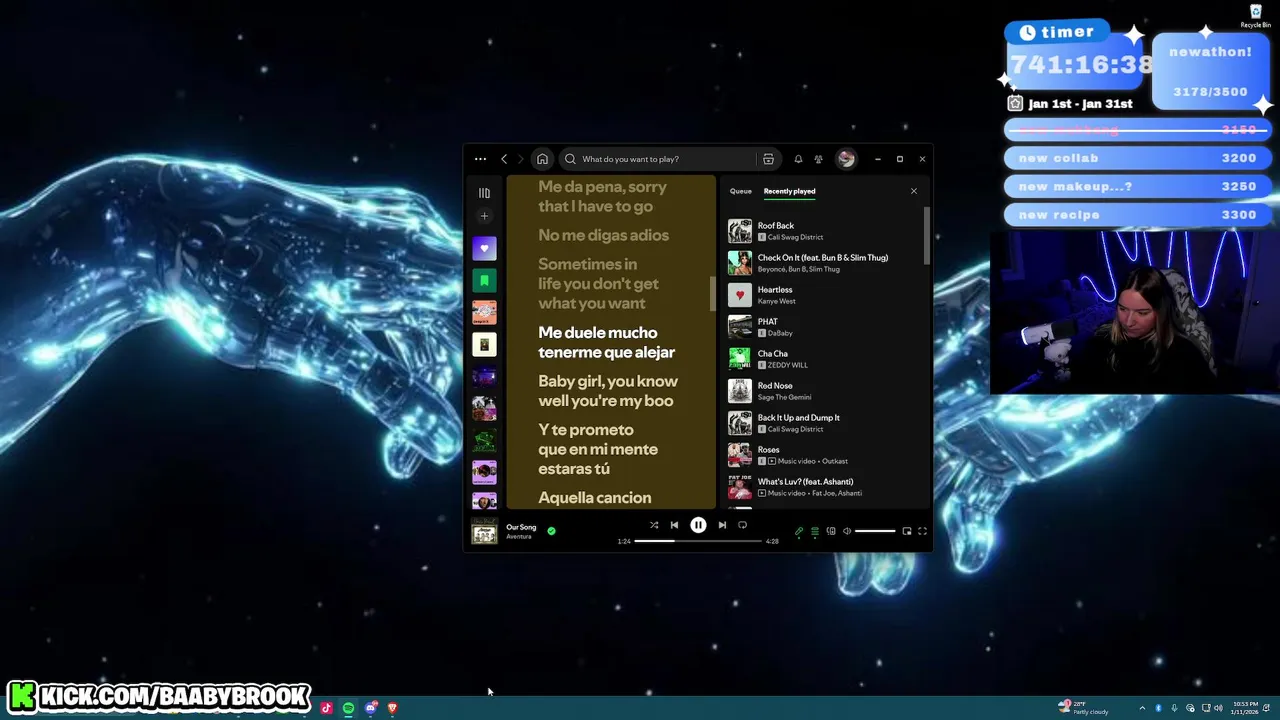This screenshot has height=720, width=1280.
Task: Open TikTok from the taskbar
Action: tap(326, 708)
